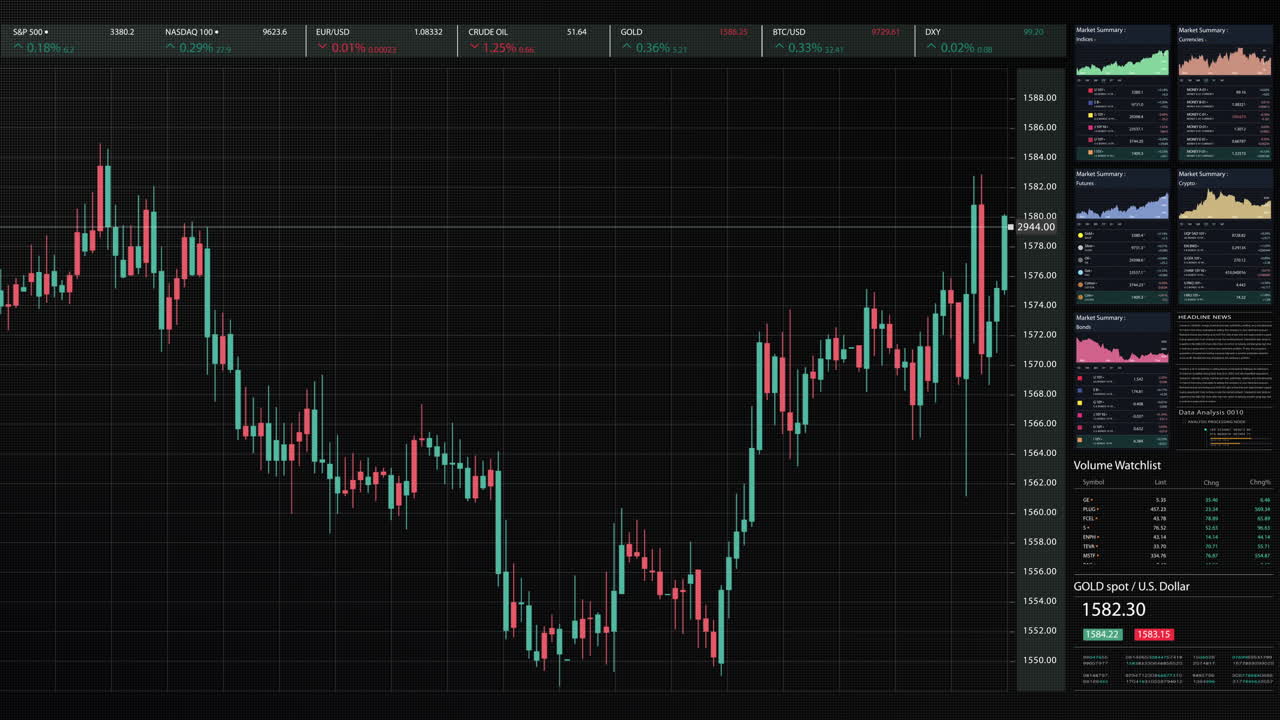Select the NASDAQ 100 ticker tab

click(190, 32)
